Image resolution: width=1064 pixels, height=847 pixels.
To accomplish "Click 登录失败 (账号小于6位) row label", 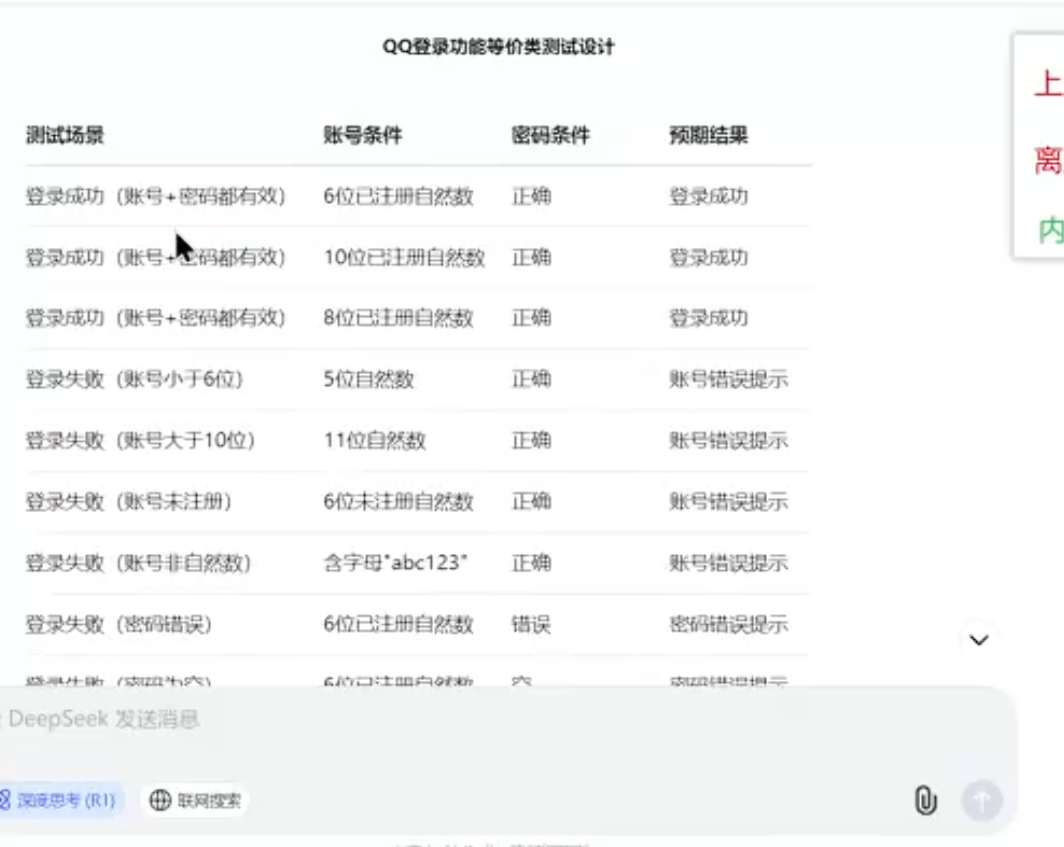I will click(x=134, y=379).
